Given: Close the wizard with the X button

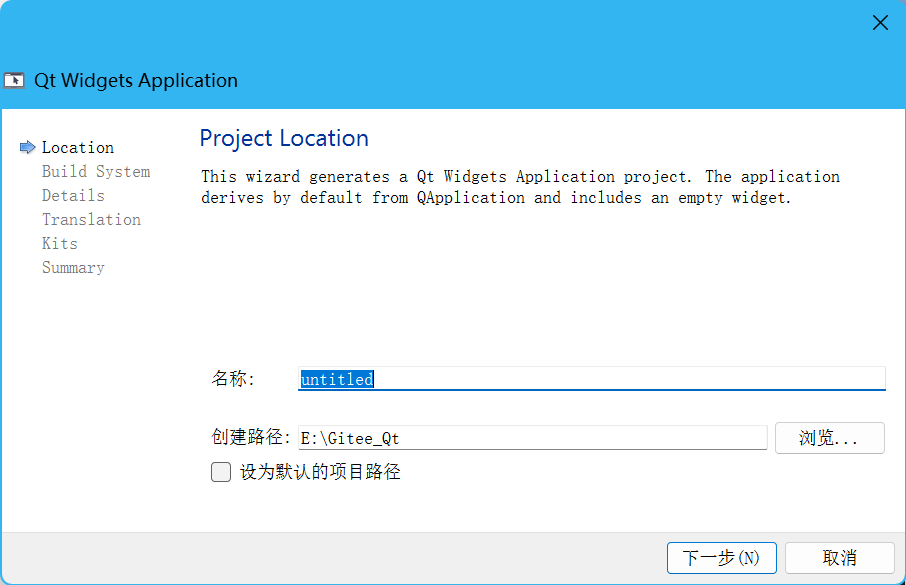Looking at the screenshot, I should tap(880, 23).
